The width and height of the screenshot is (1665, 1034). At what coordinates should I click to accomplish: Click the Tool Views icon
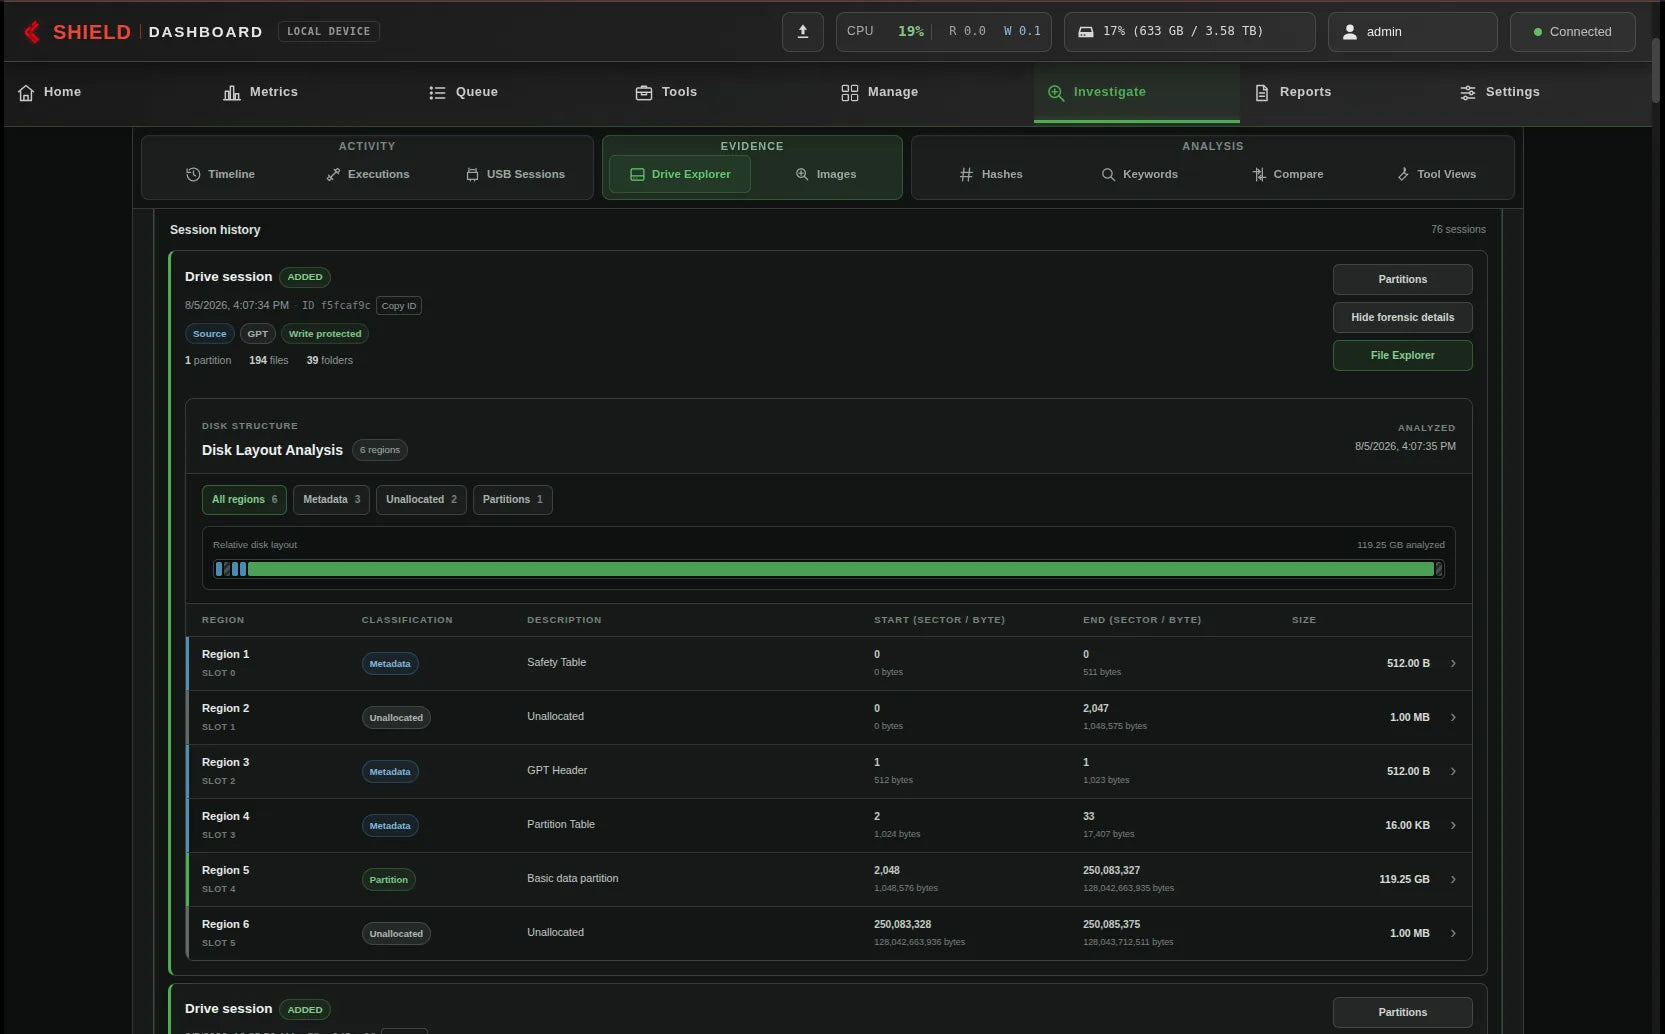point(1403,174)
